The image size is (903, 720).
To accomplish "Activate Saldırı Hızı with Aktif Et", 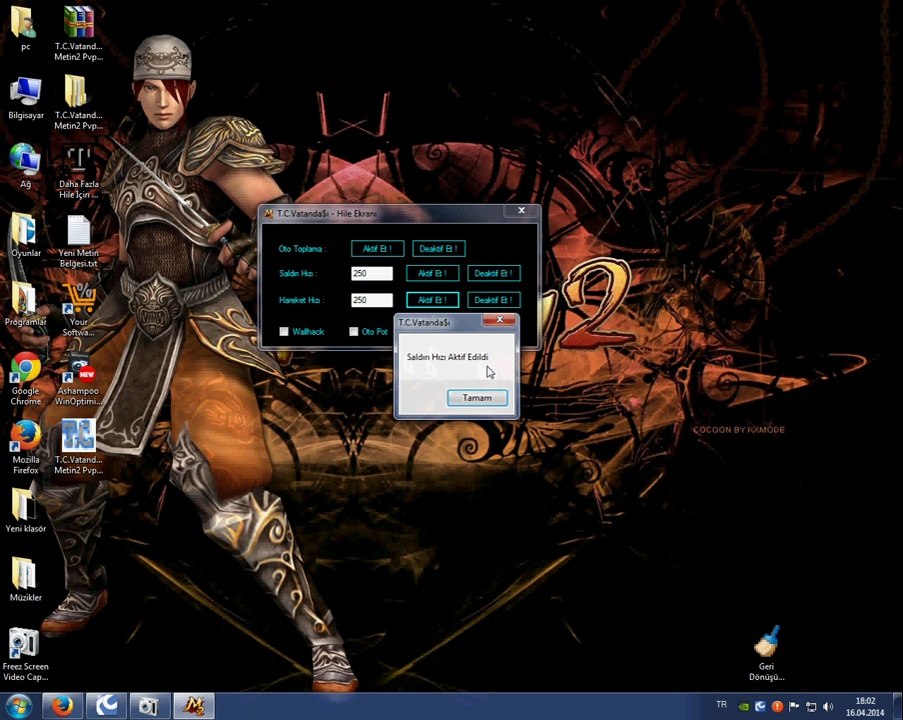I will coord(432,273).
